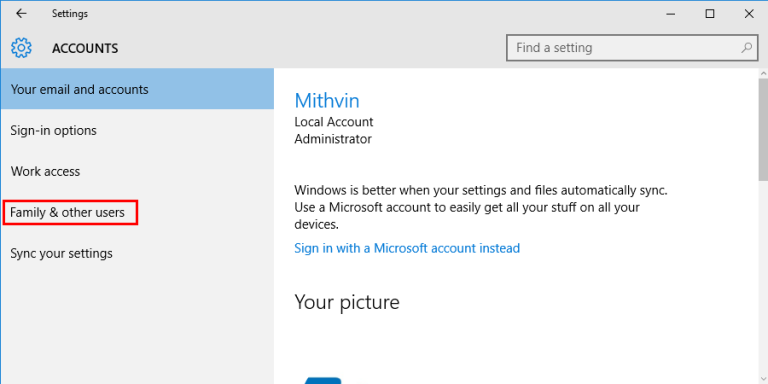Minimize the Settings window
This screenshot has height=384, width=768.
pyautogui.click(x=671, y=14)
